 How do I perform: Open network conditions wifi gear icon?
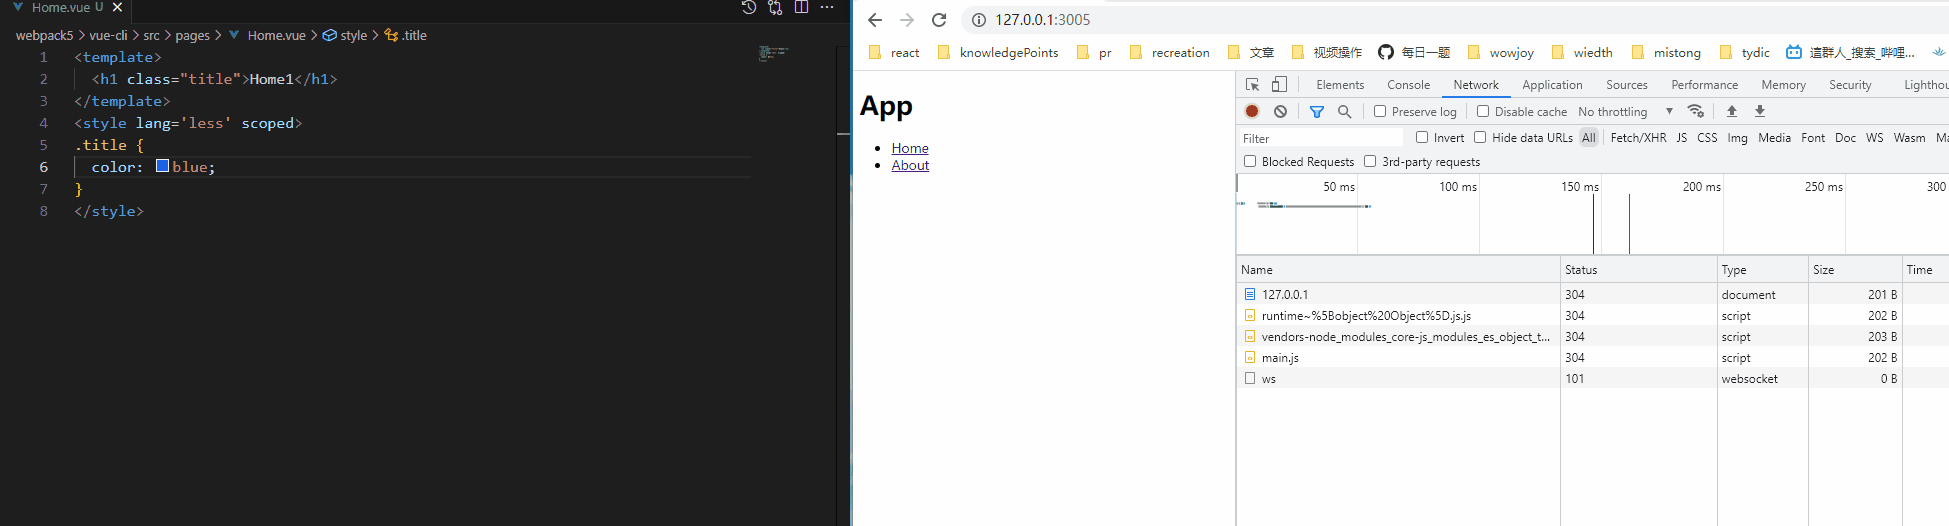pos(1695,111)
